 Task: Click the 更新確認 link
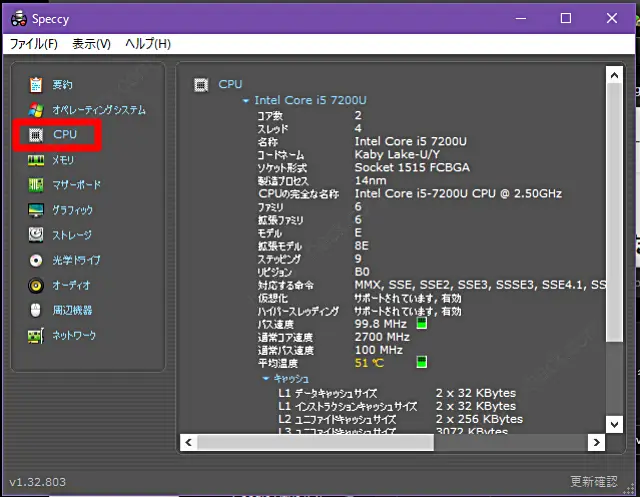click(594, 481)
